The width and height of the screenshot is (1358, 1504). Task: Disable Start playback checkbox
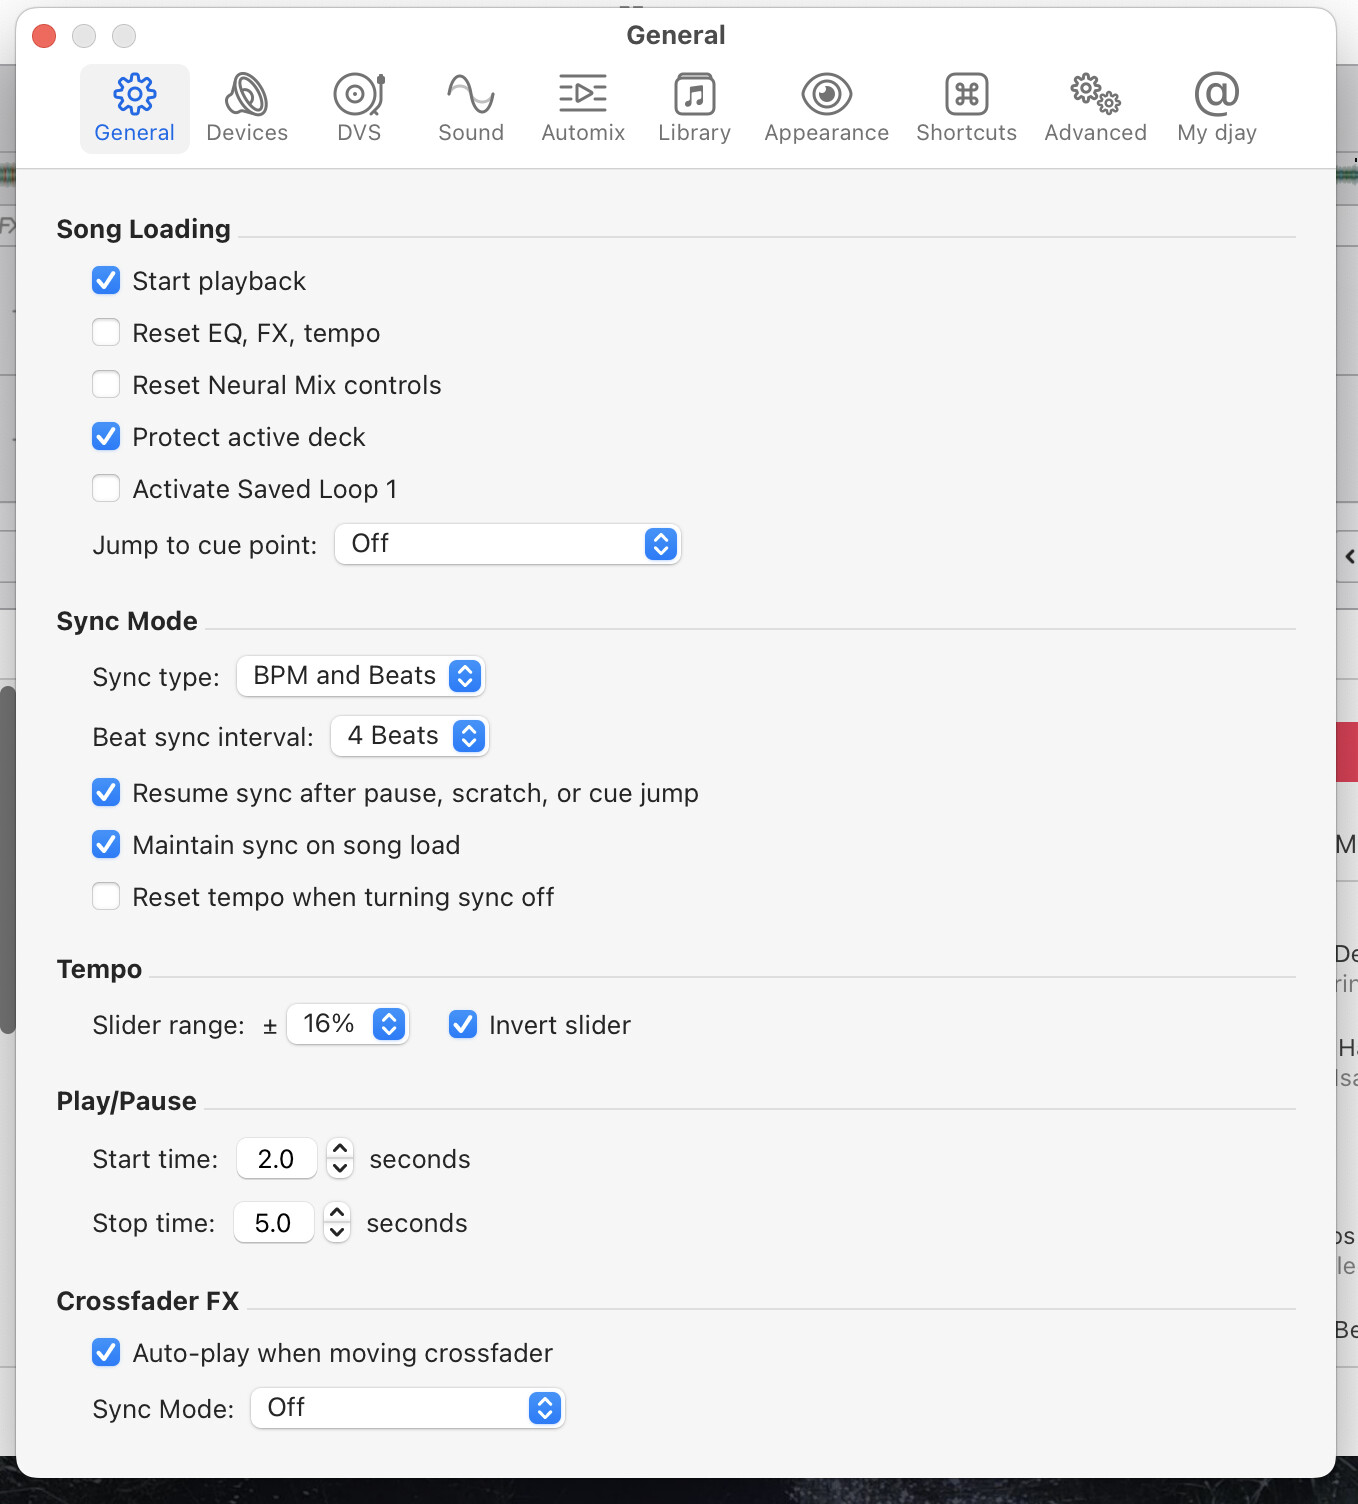pyautogui.click(x=106, y=280)
